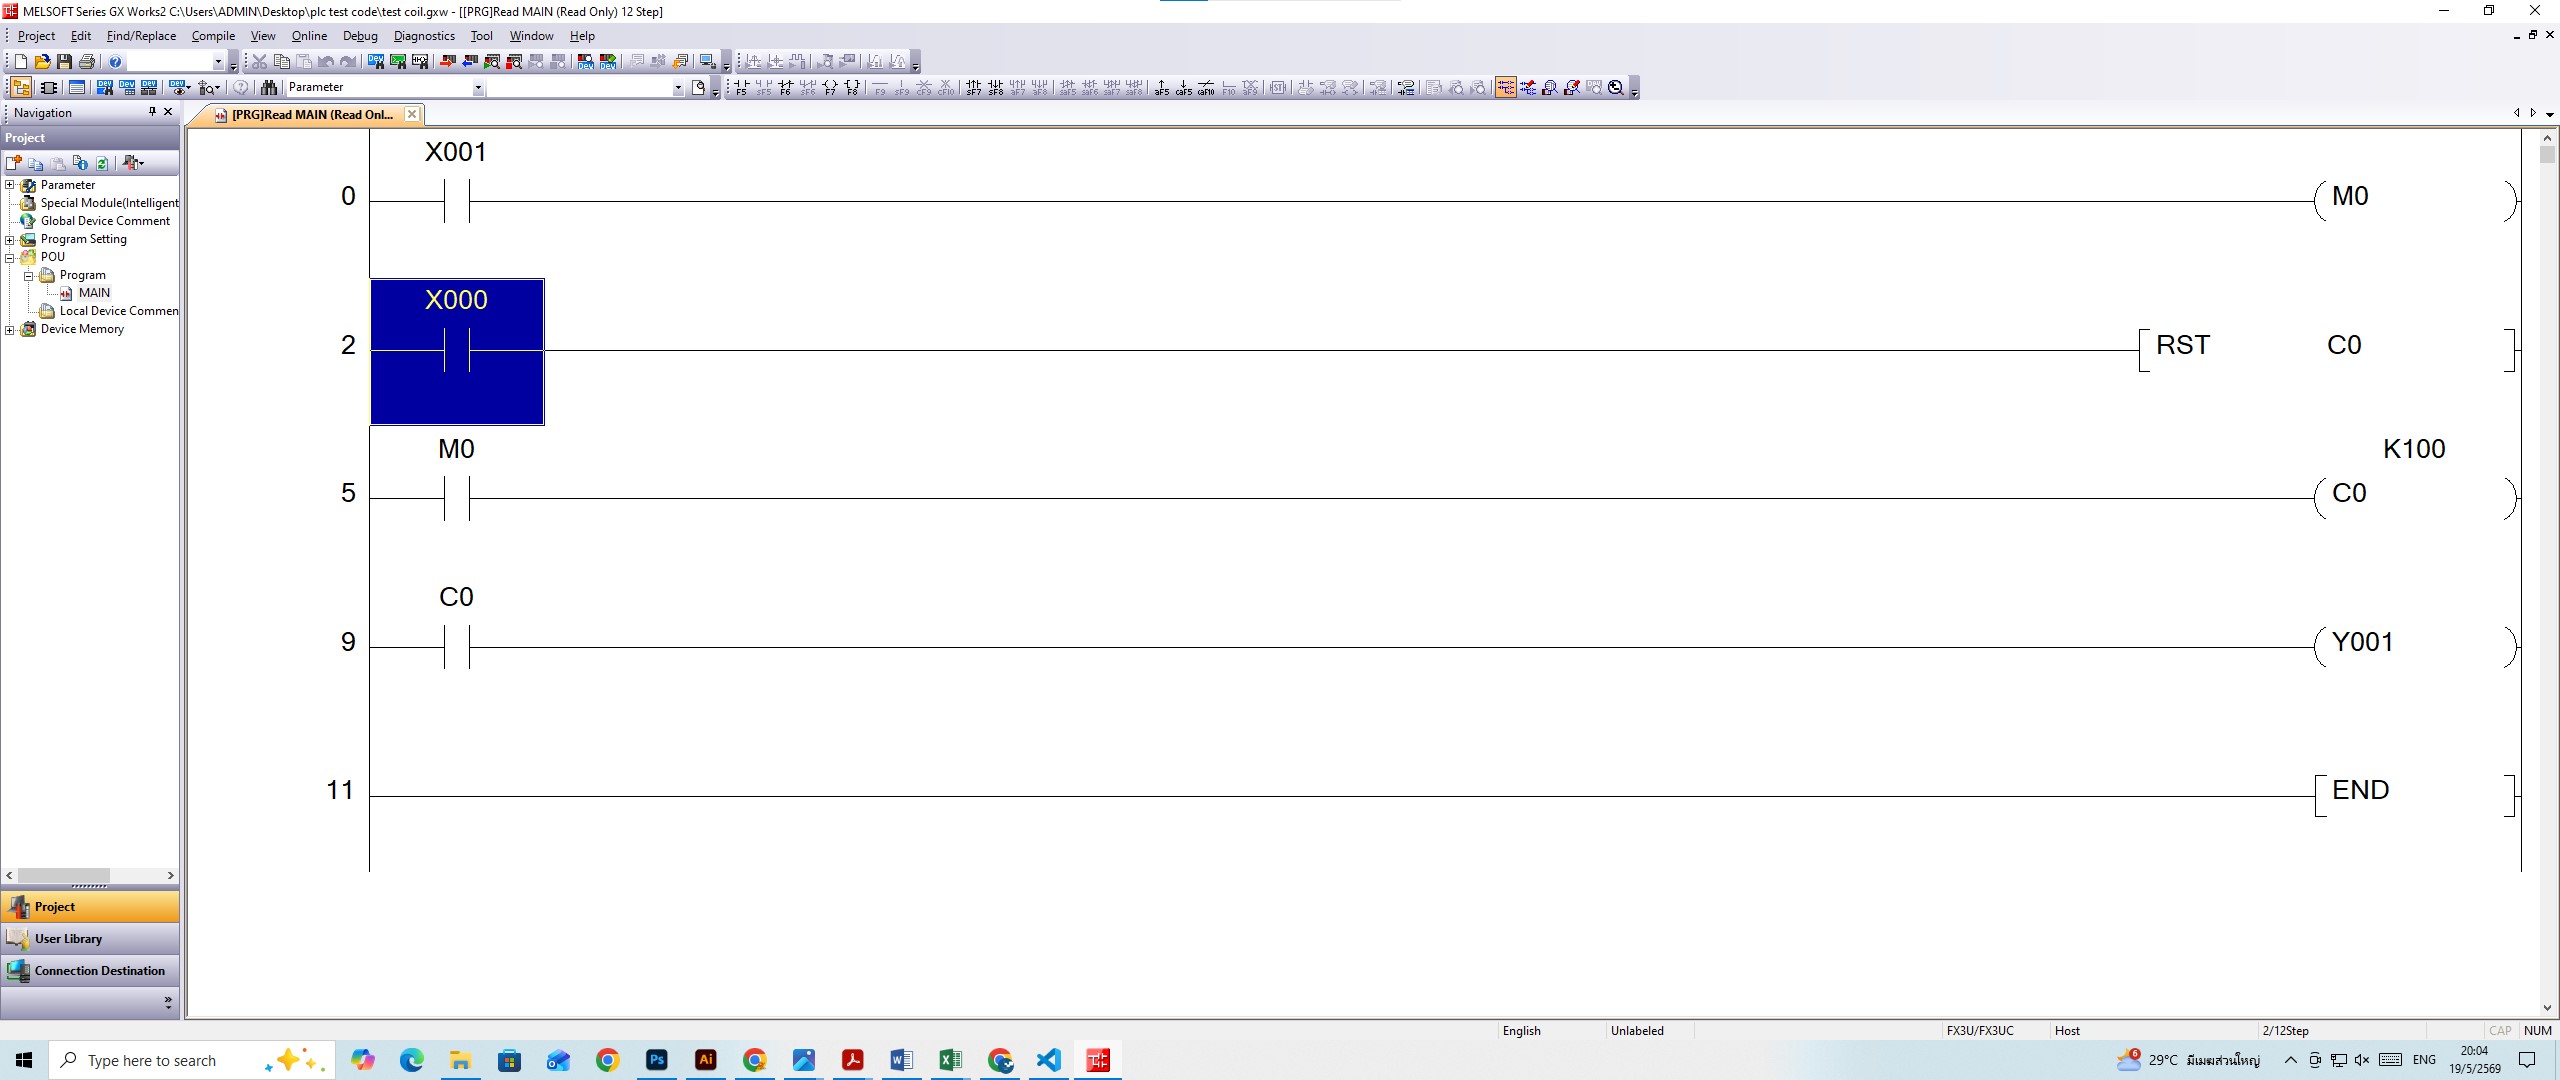Viewport: 2560px width, 1080px height.
Task: Open the Diagnostics menu
Action: pyautogui.click(x=424, y=36)
